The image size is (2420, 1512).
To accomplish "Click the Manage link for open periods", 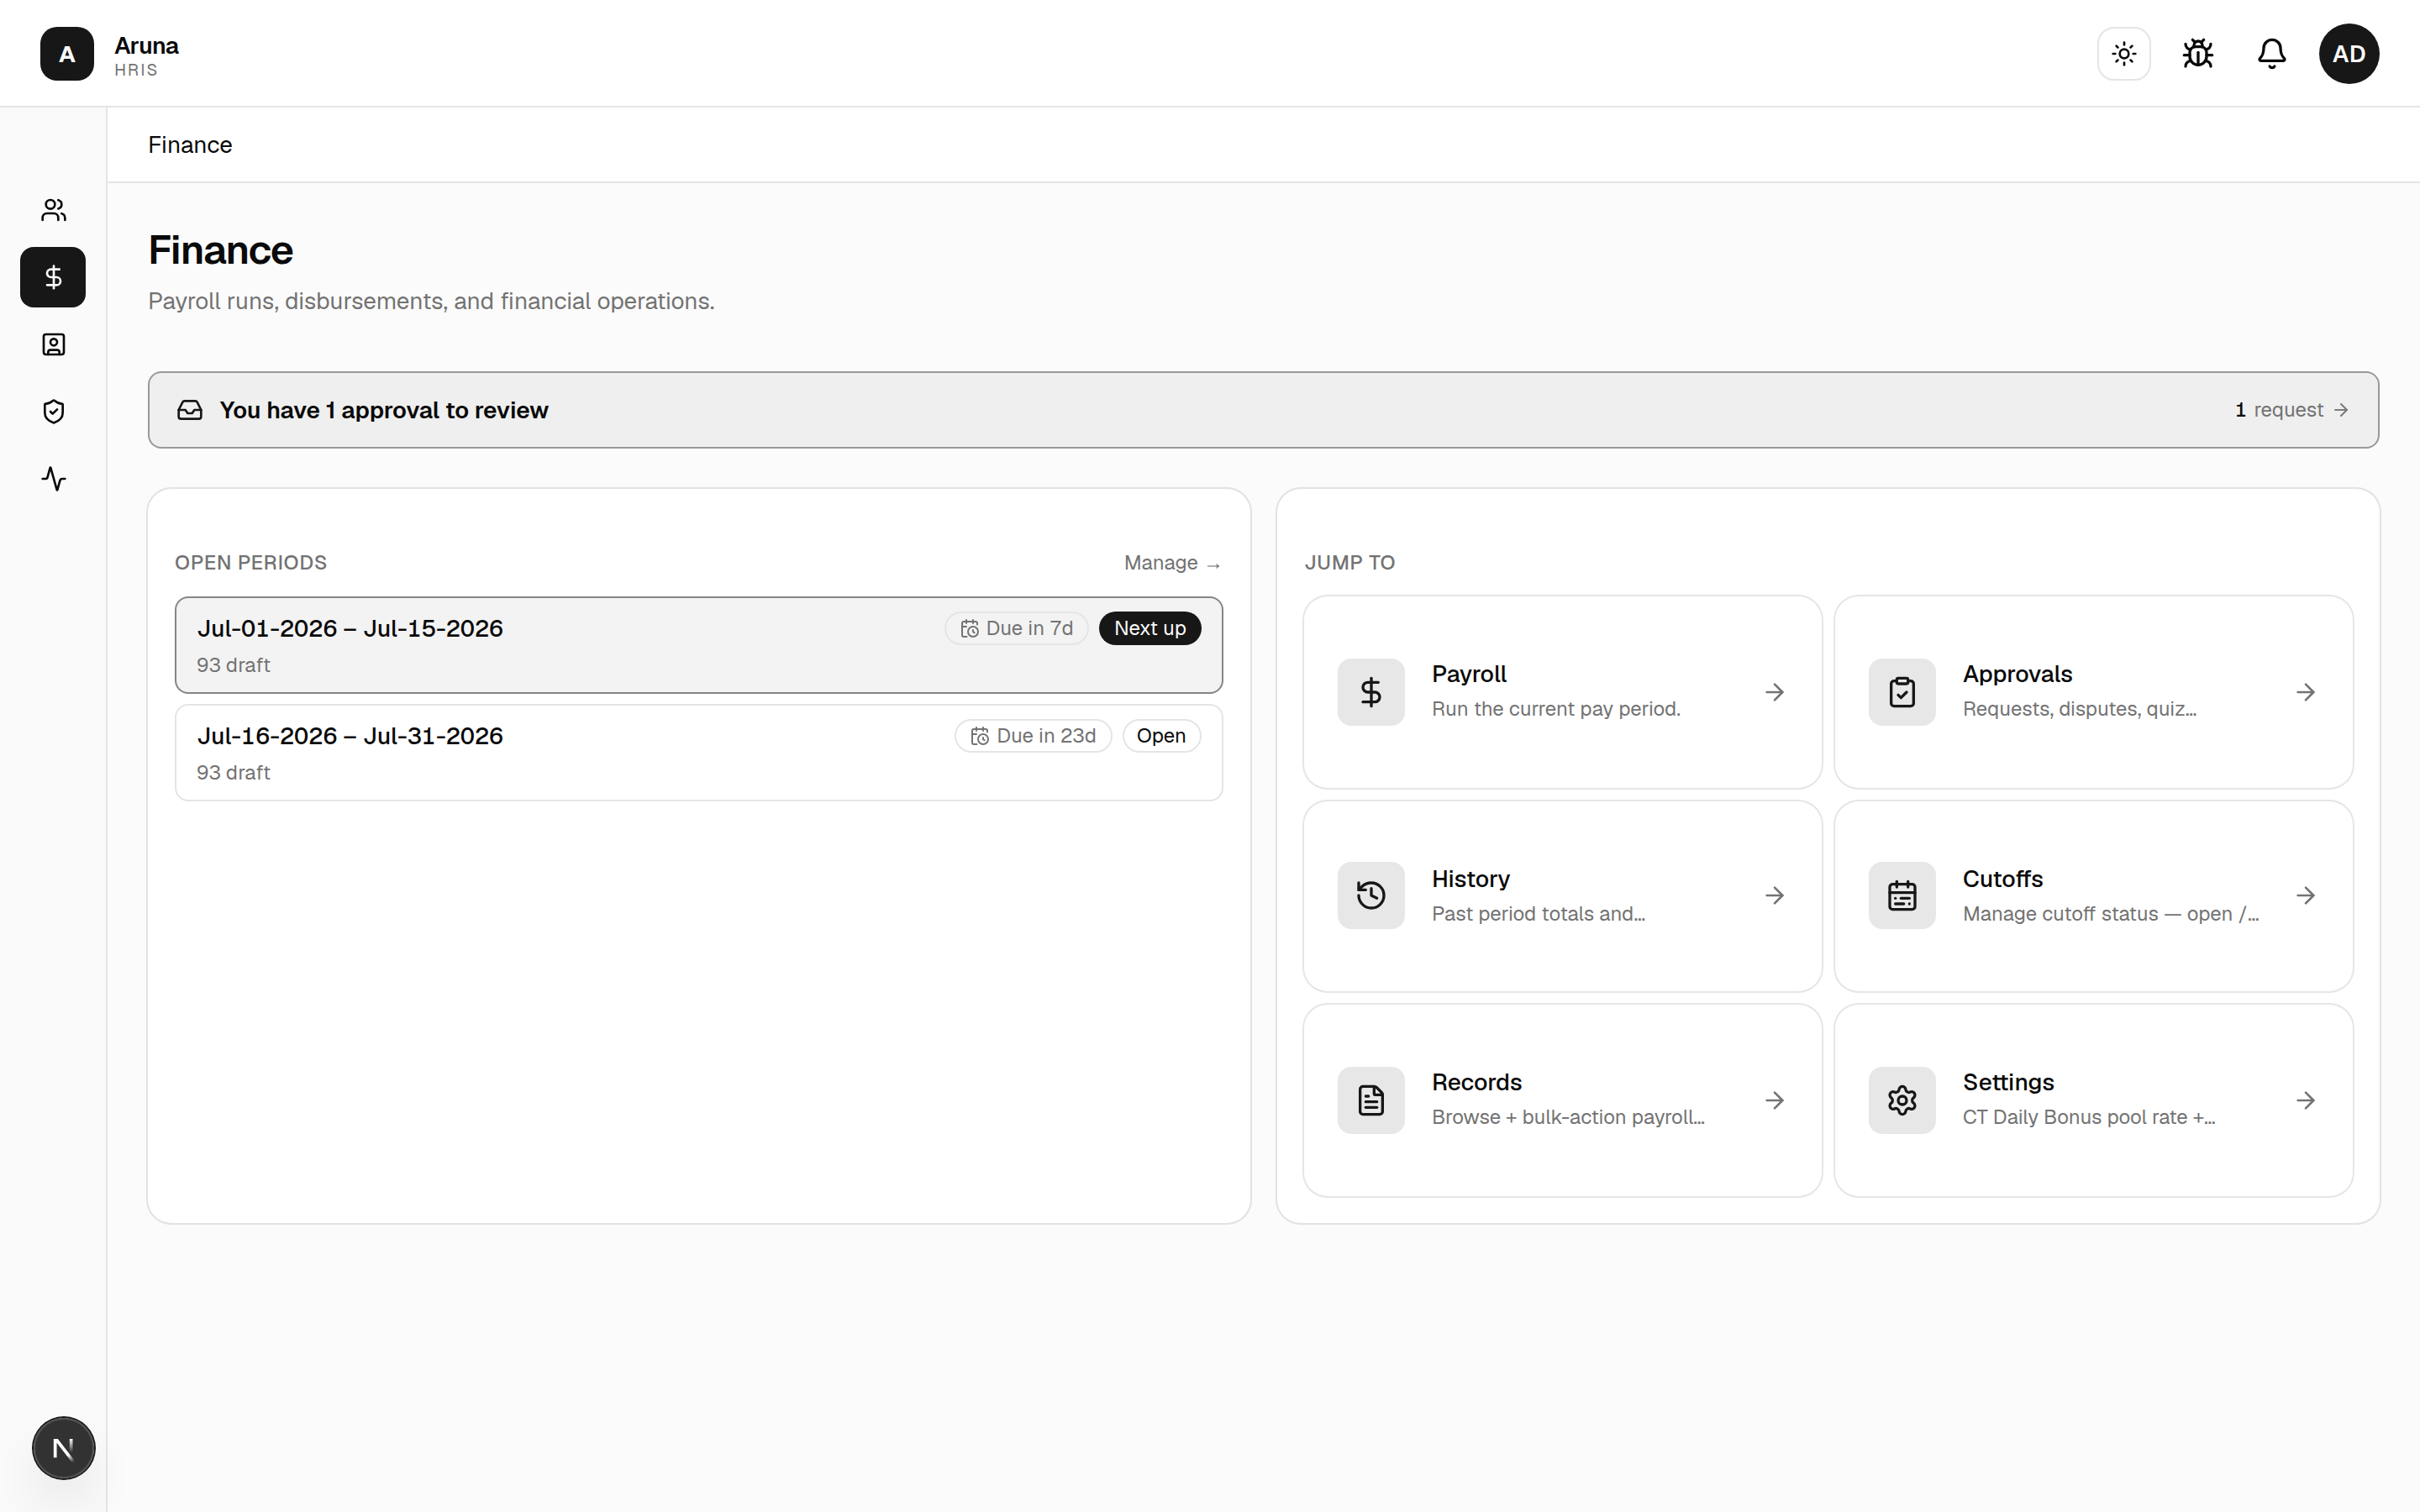I will coord(1172,563).
